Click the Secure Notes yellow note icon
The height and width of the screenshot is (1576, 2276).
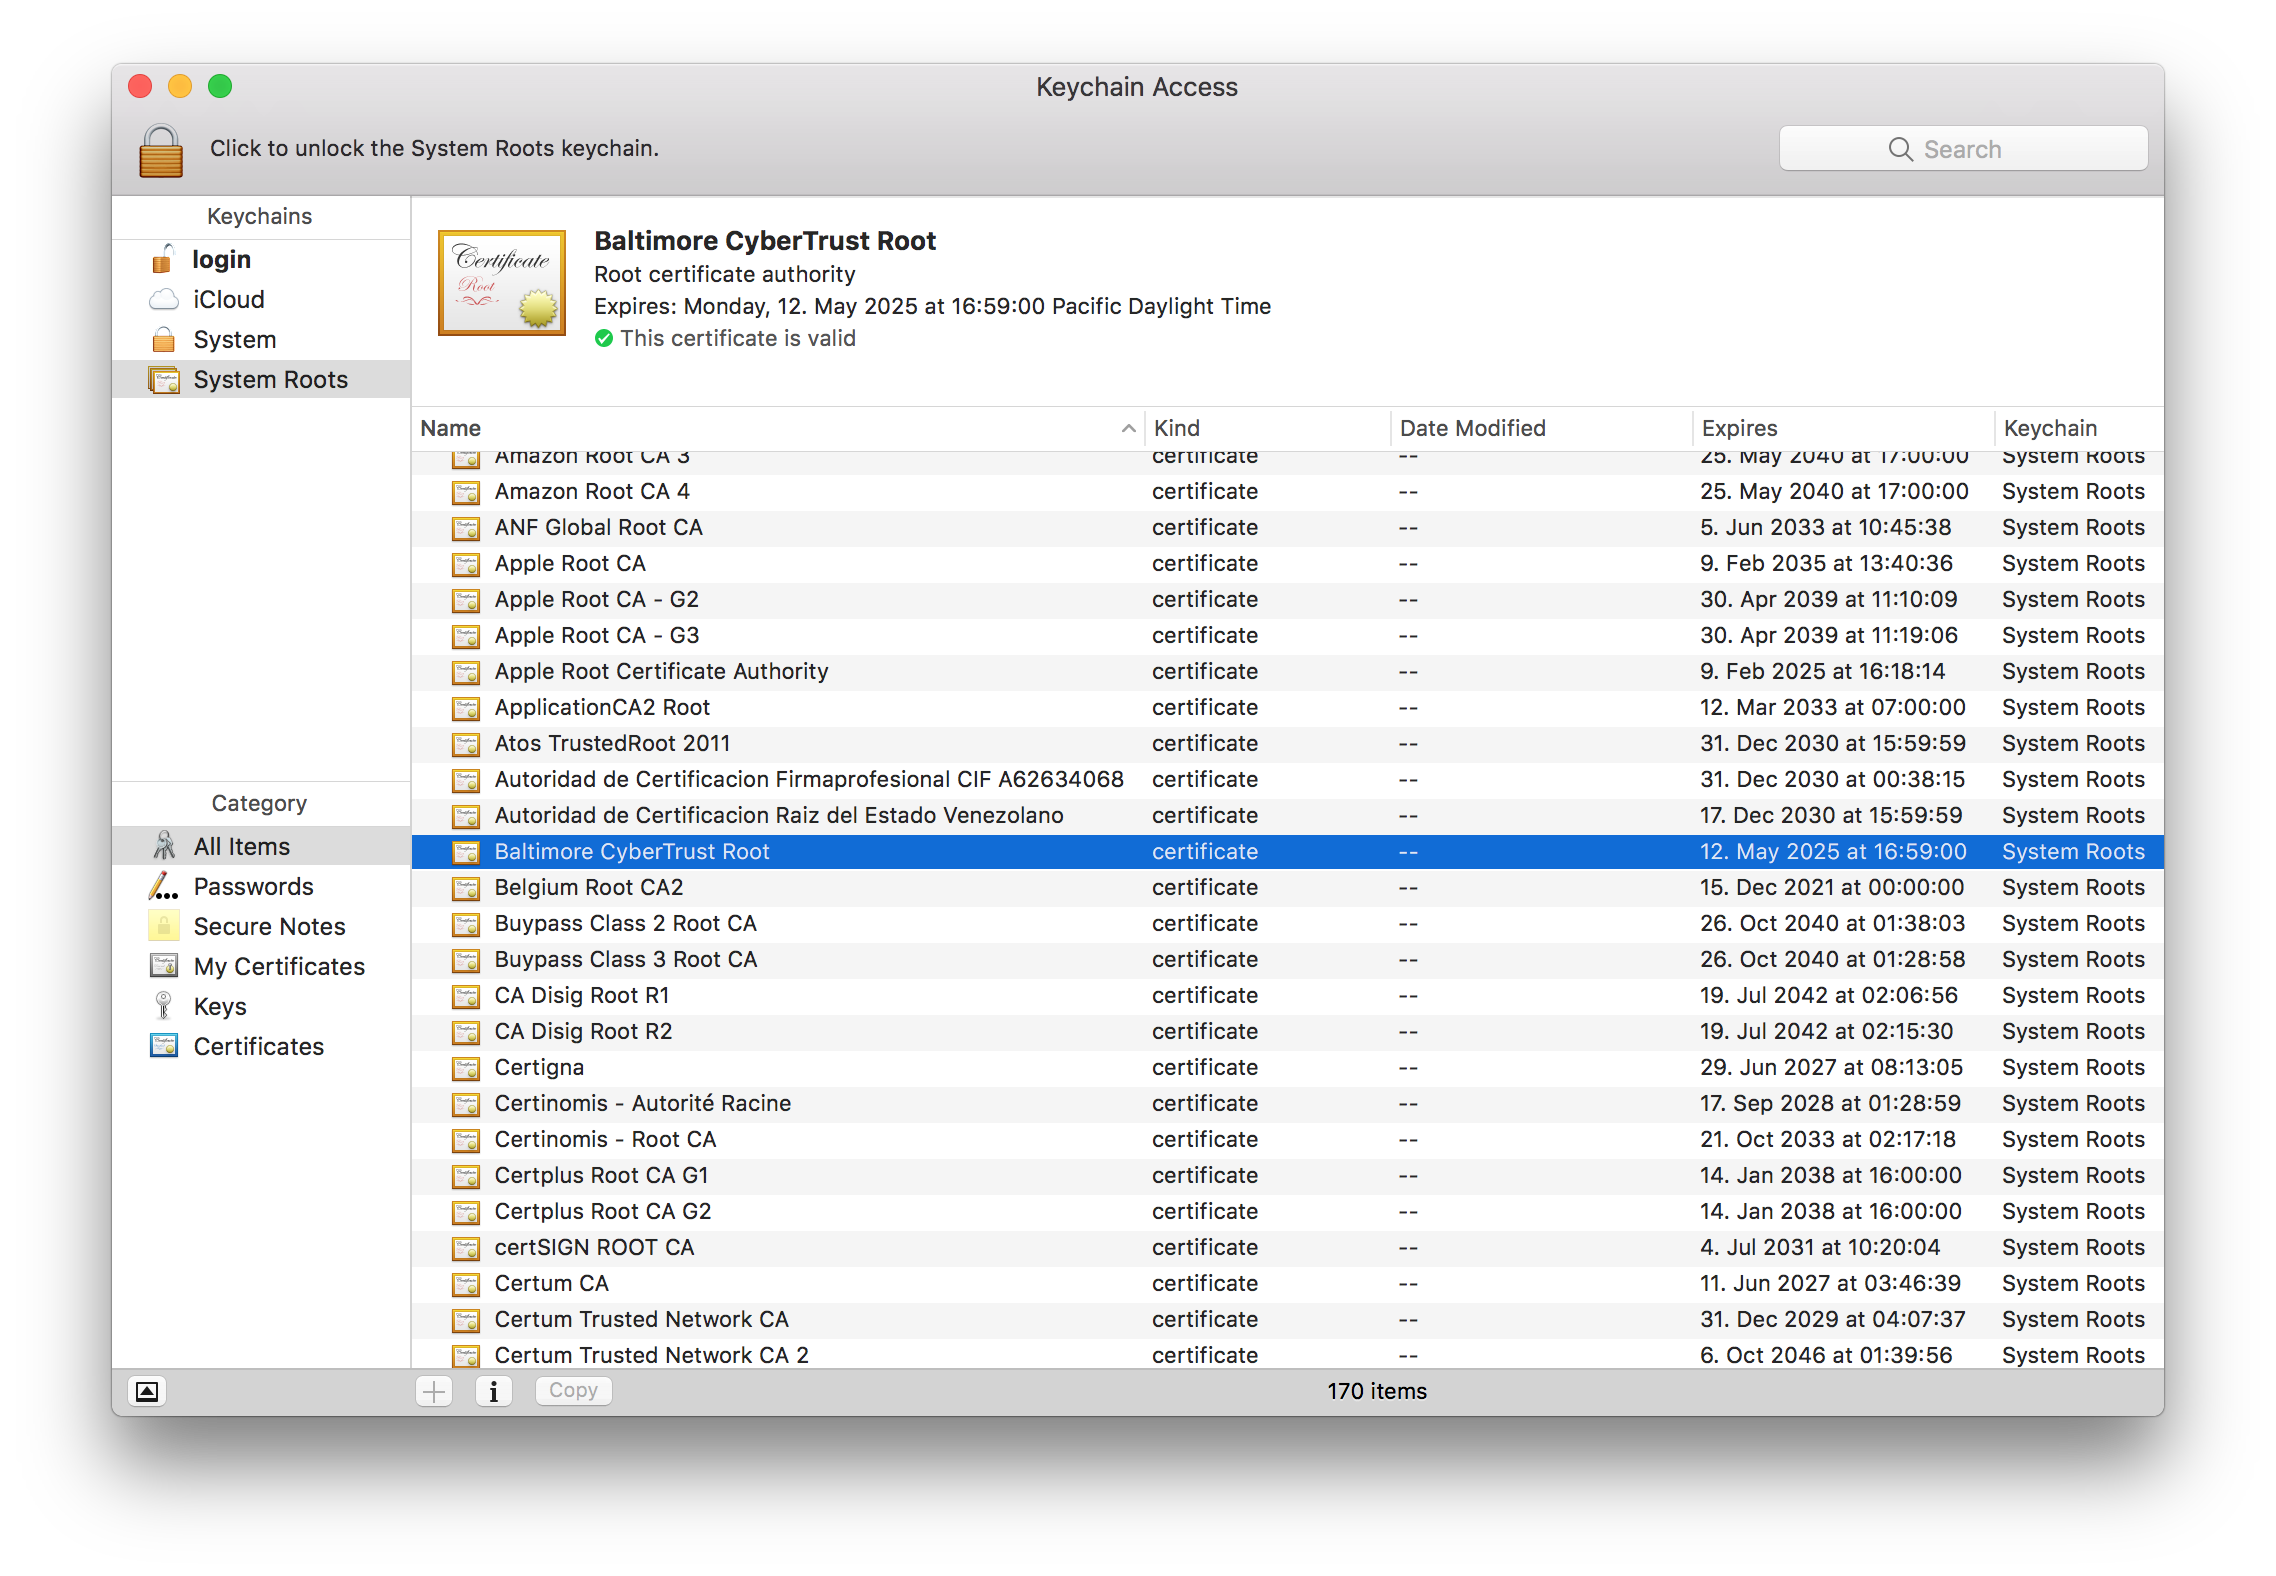pos(163,926)
